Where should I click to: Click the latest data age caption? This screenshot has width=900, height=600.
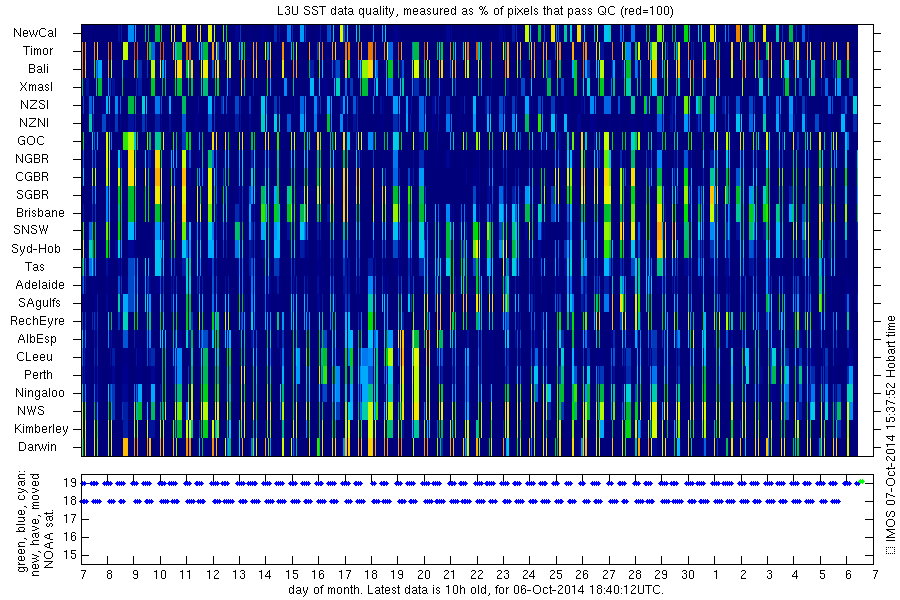pos(476,590)
